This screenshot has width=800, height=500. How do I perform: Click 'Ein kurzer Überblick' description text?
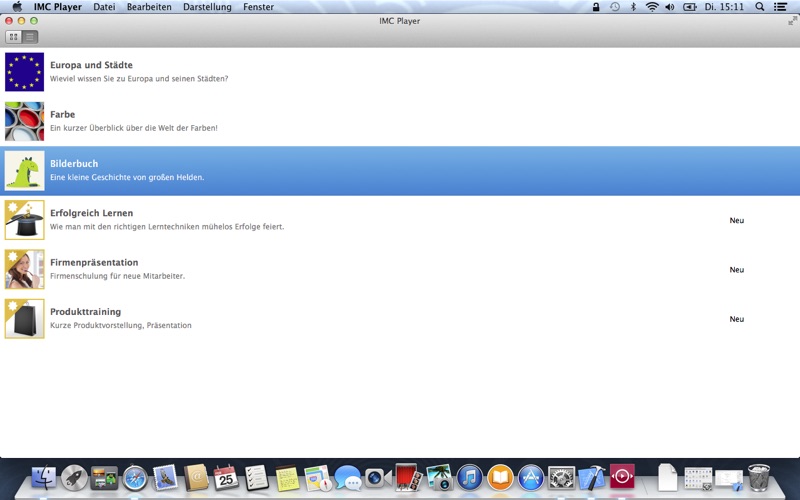pos(134,128)
